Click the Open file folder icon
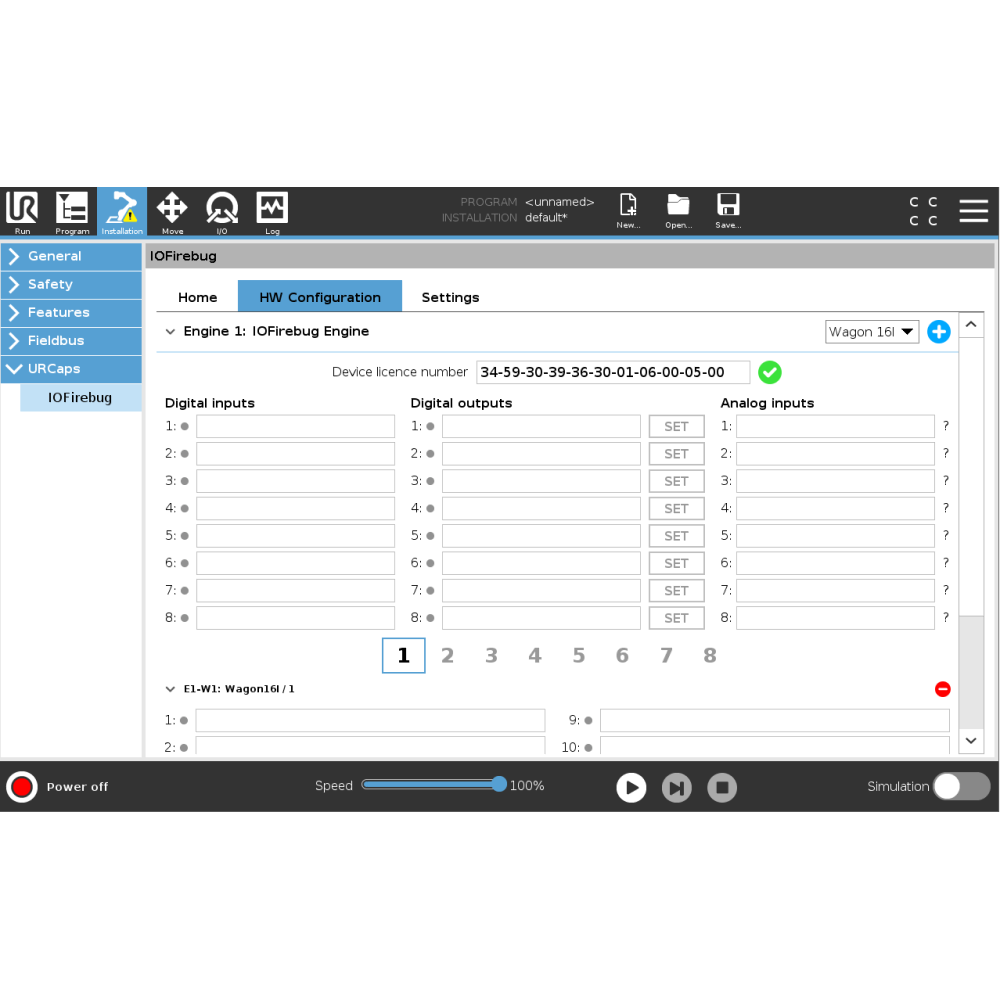 point(678,210)
